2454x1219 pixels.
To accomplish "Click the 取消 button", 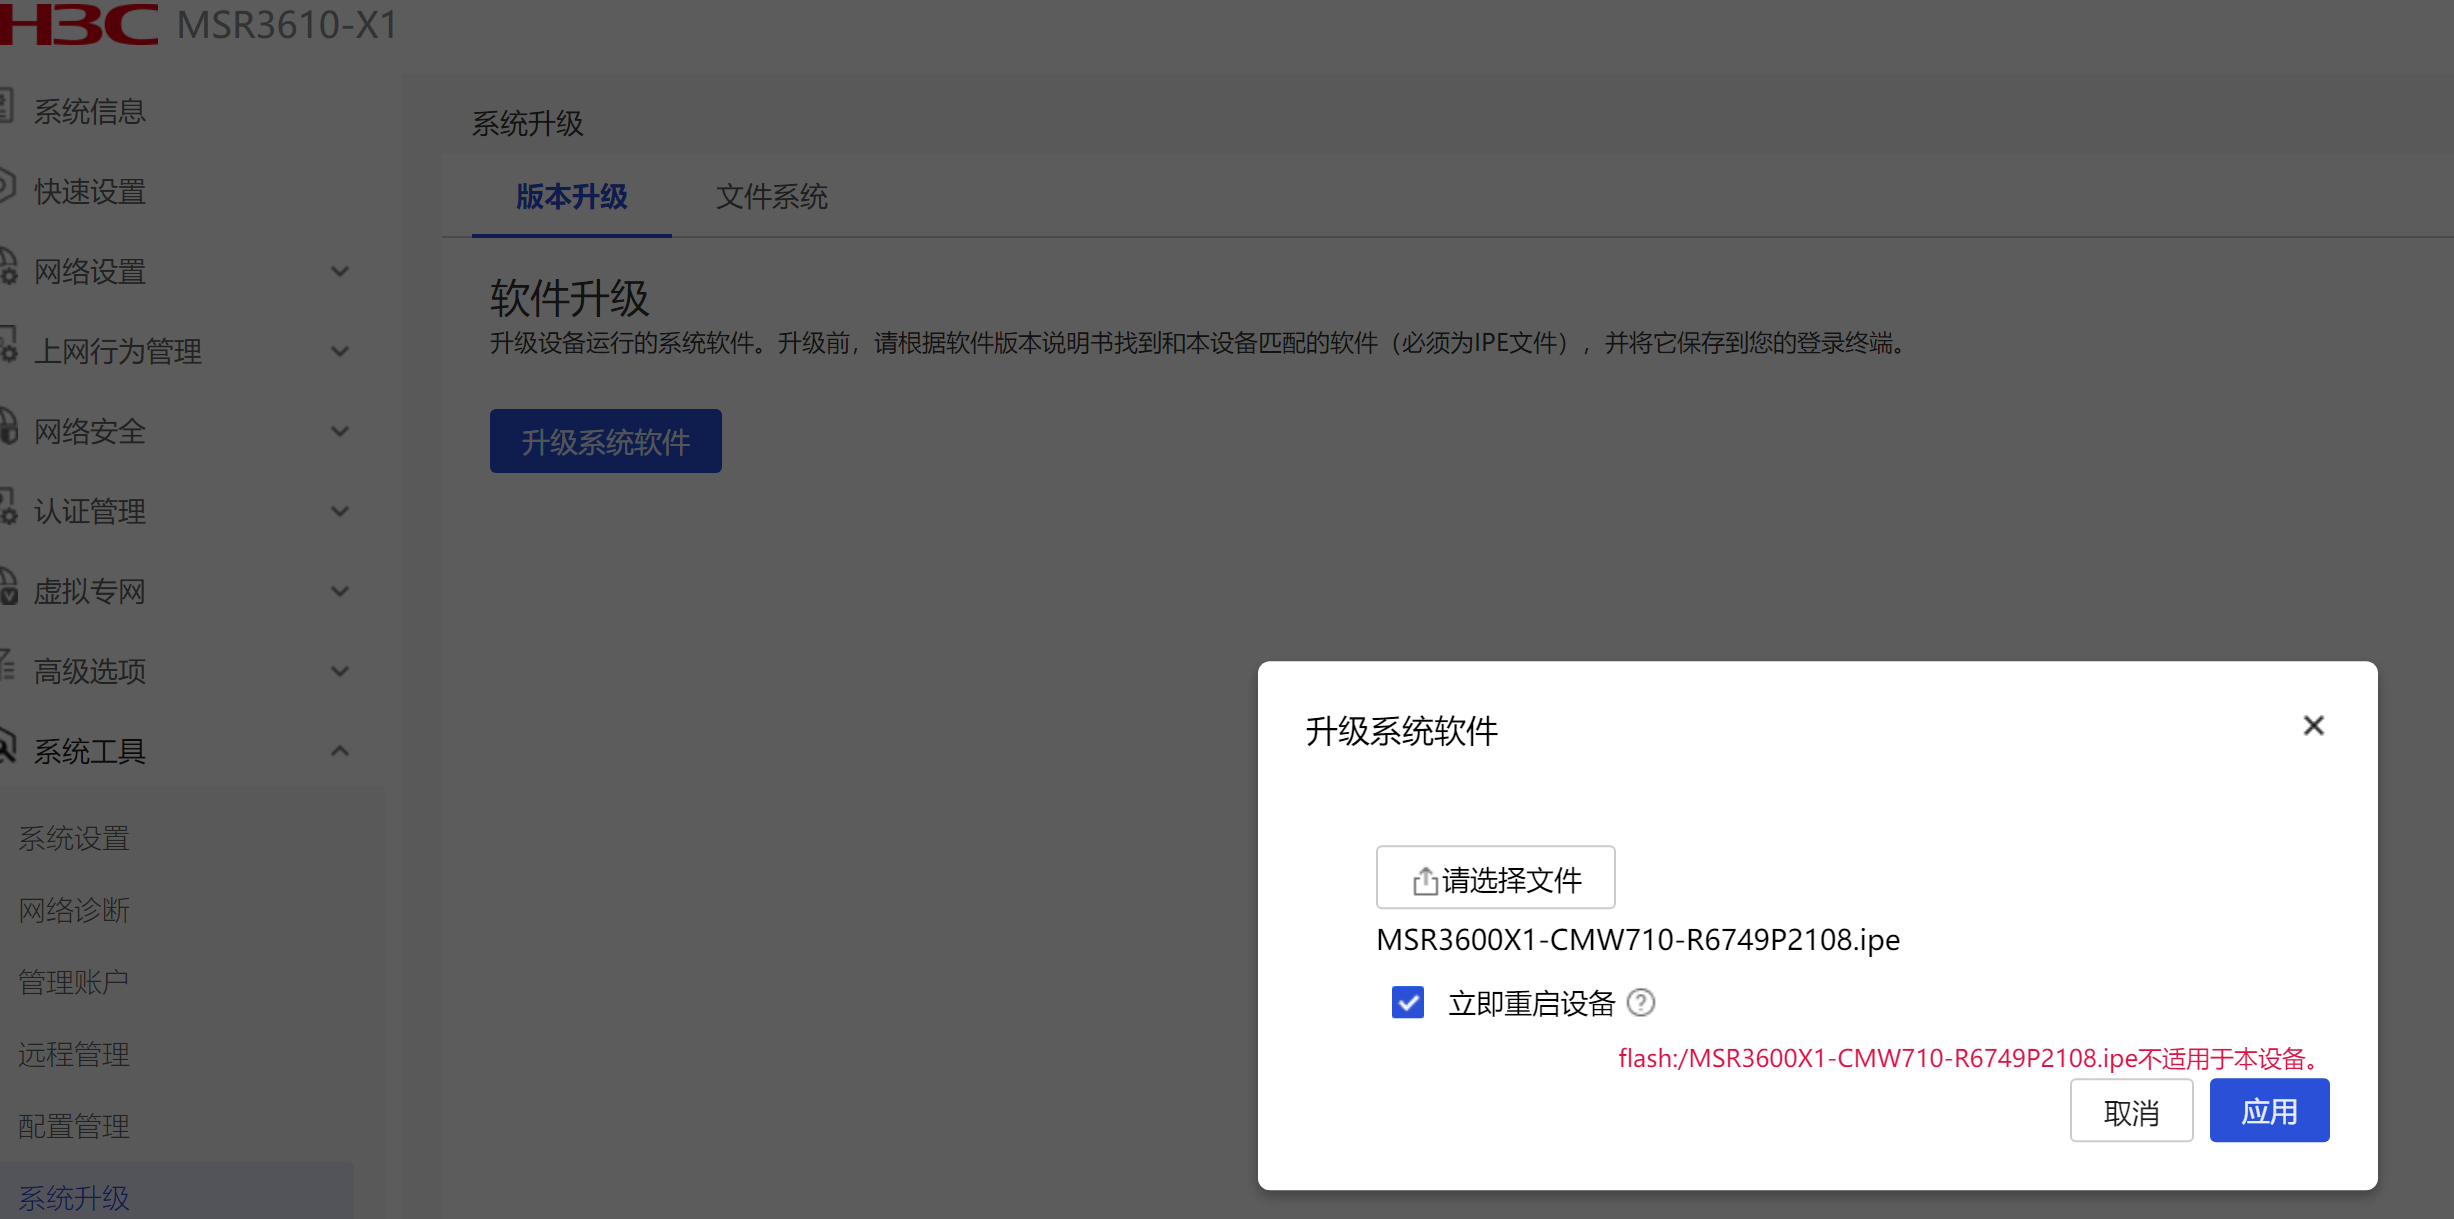I will [2131, 1111].
